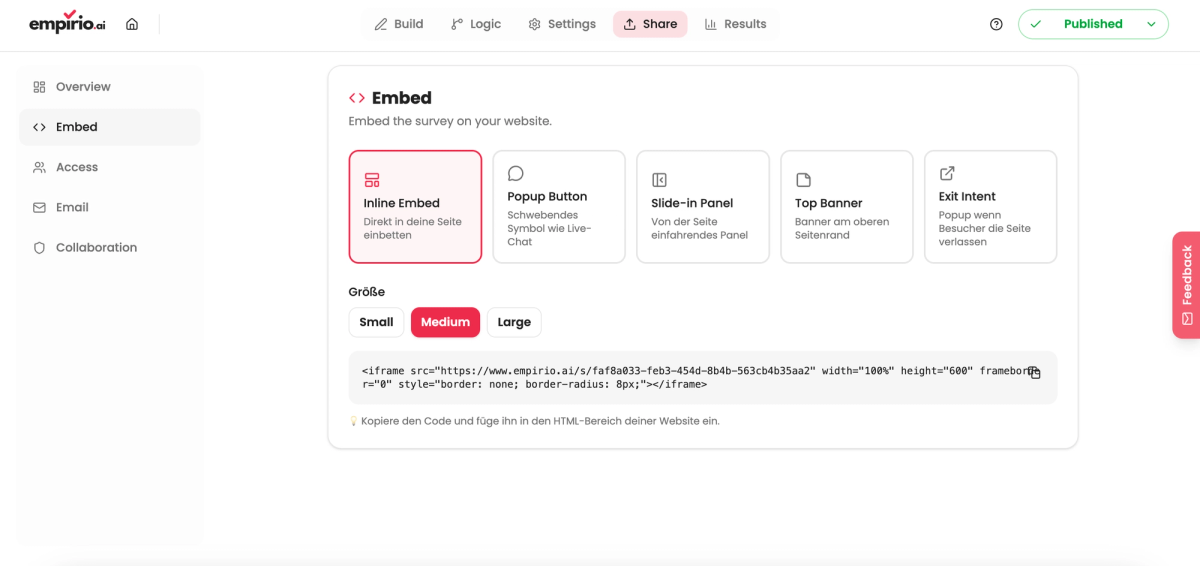Viewport: 1200px width, 566px height.
Task: Switch to the Build tab
Action: (x=399, y=24)
